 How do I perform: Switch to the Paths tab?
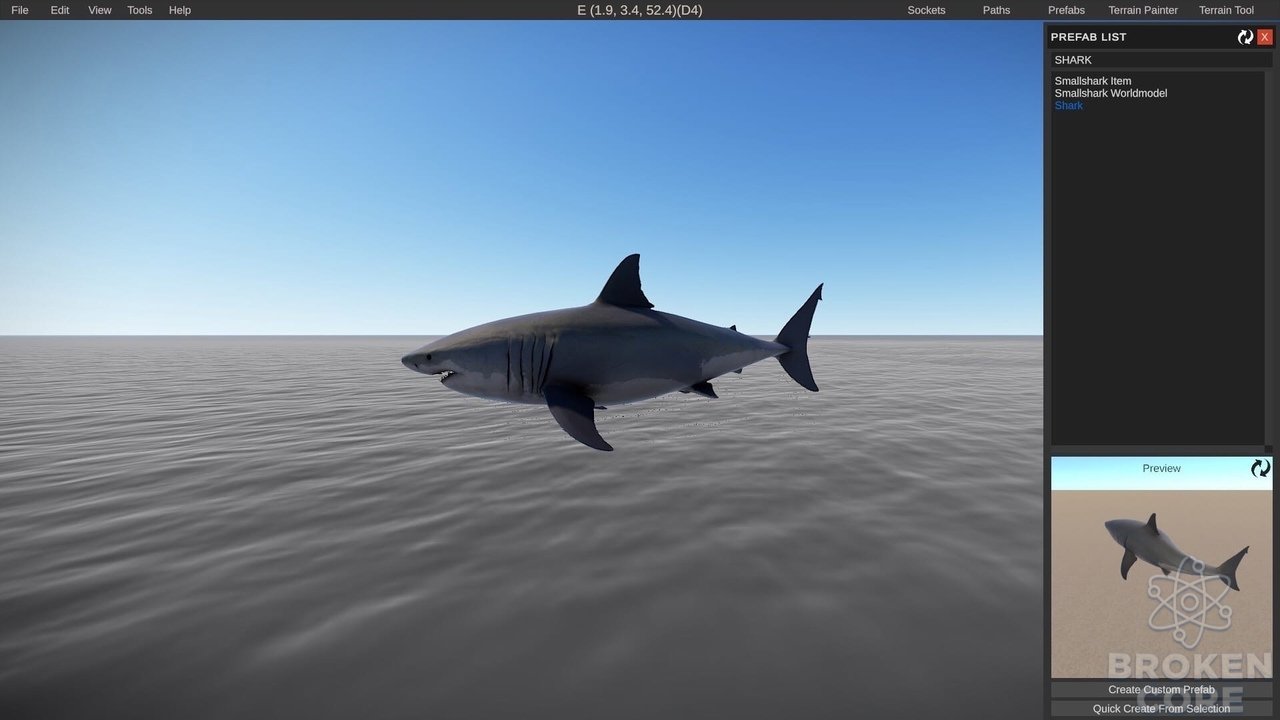click(x=996, y=10)
